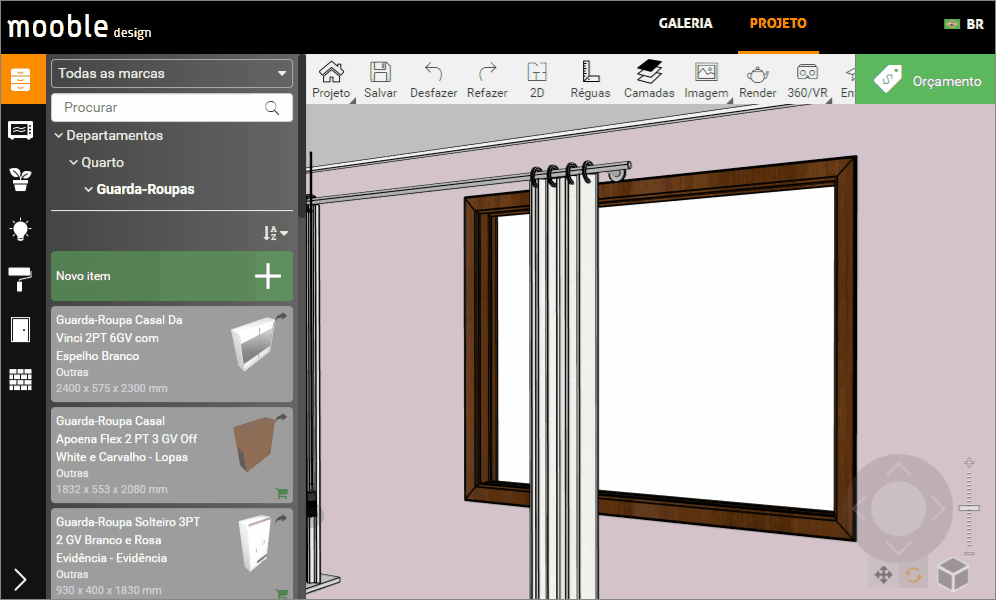This screenshot has width=996, height=600.
Task: Click Salvar to save the project
Action: (x=380, y=79)
